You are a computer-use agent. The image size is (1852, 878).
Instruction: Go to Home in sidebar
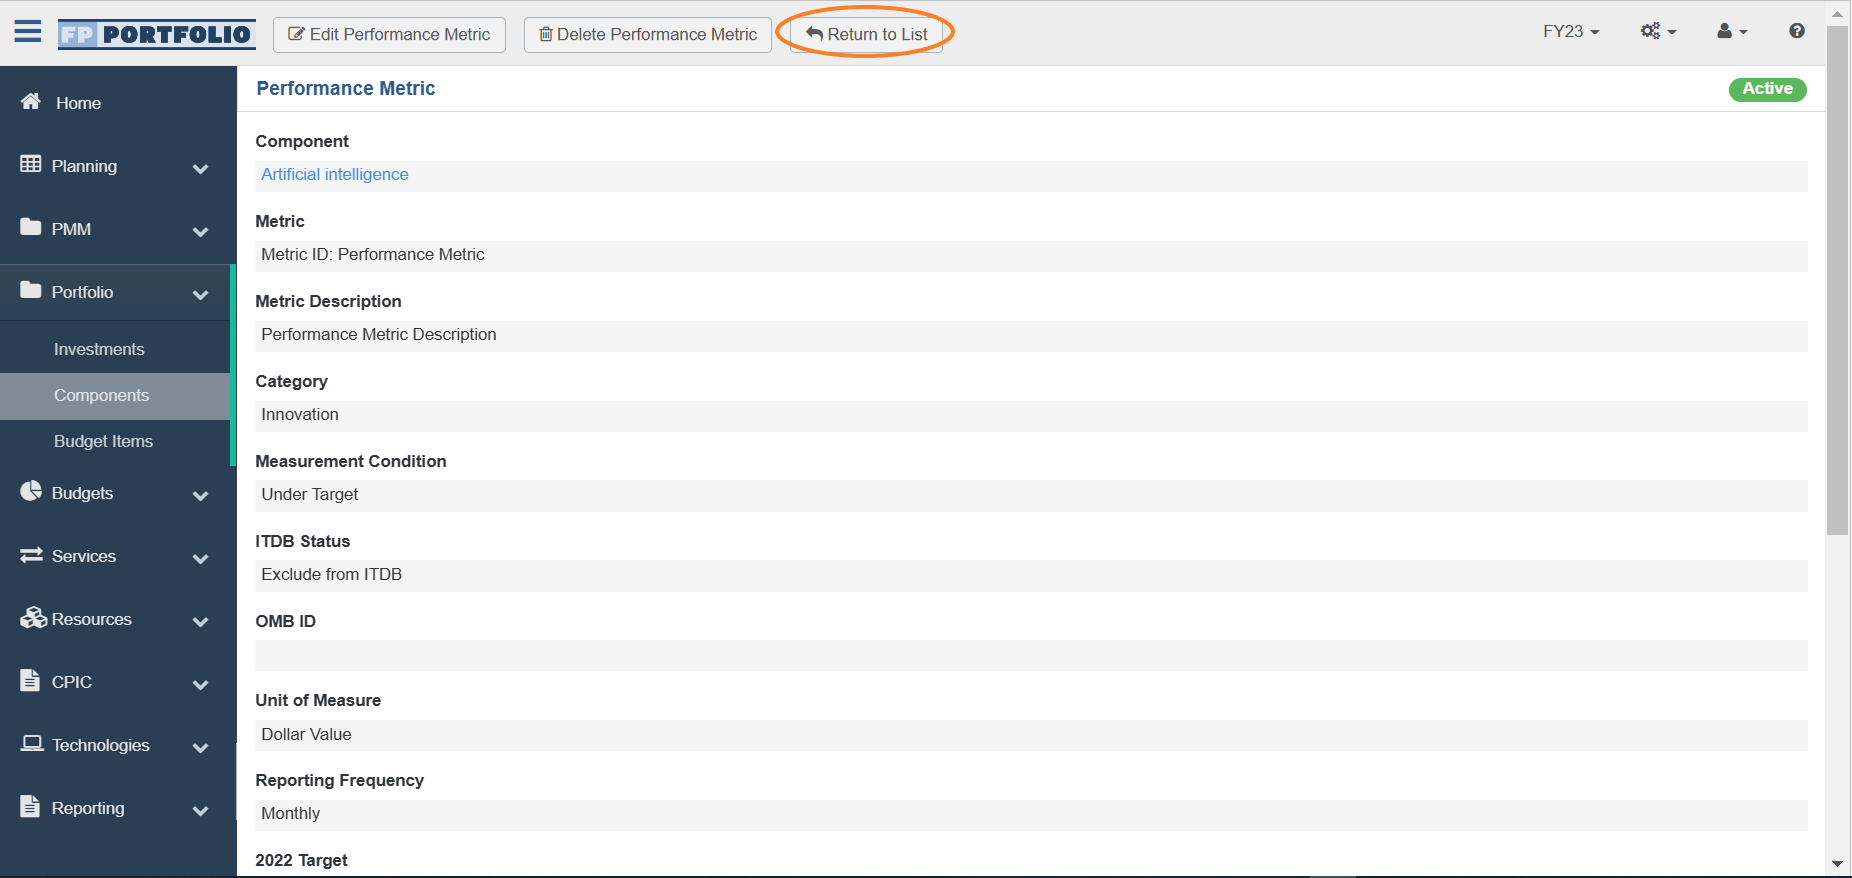click(x=78, y=103)
